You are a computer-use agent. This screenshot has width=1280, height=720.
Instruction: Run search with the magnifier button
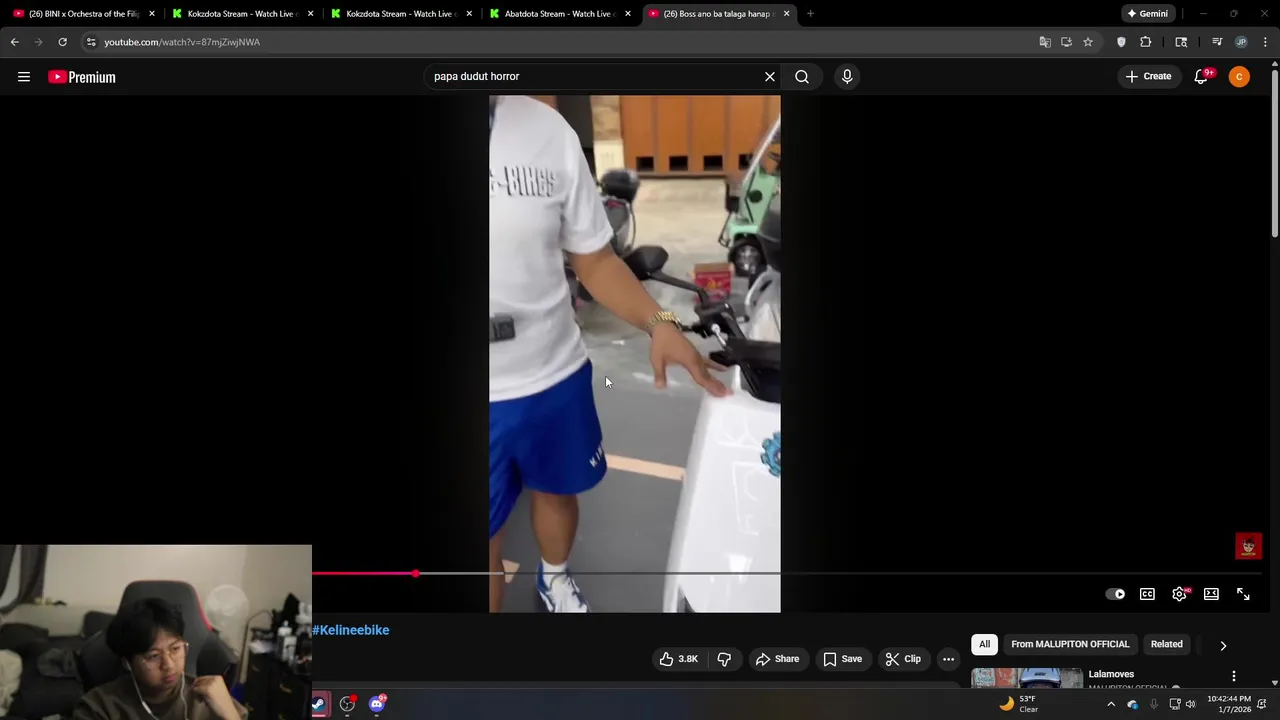click(802, 77)
